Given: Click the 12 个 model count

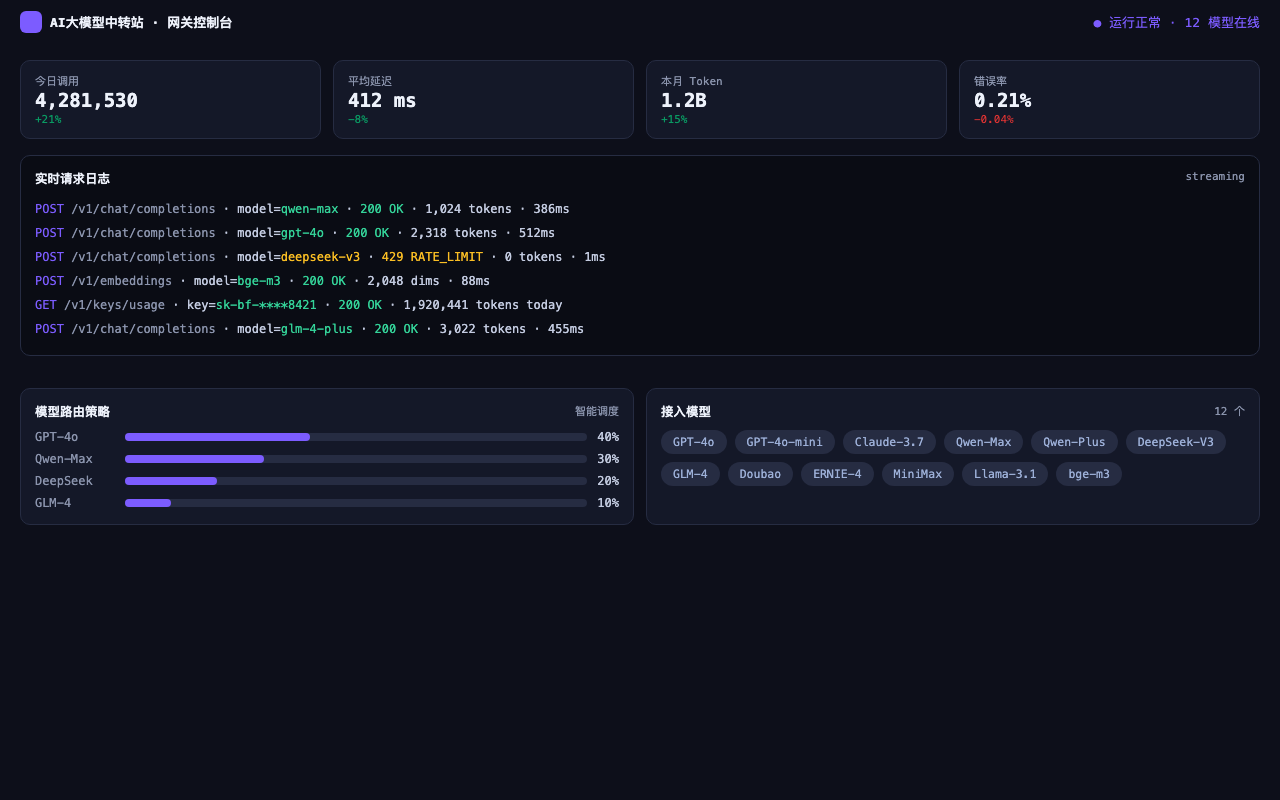Looking at the screenshot, I should 1229,411.
